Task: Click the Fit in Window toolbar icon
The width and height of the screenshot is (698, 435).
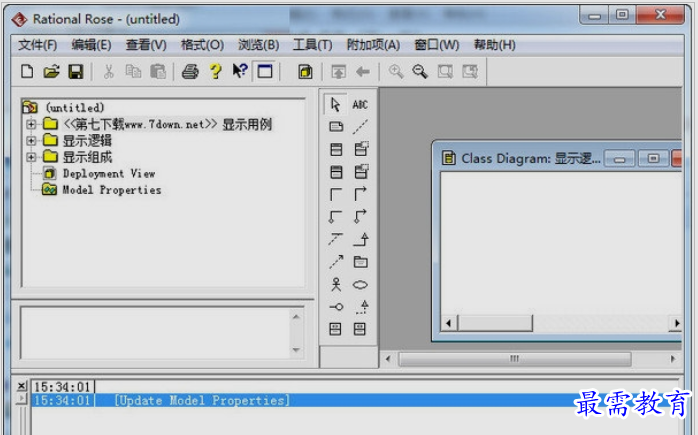Action: pyautogui.click(x=445, y=71)
